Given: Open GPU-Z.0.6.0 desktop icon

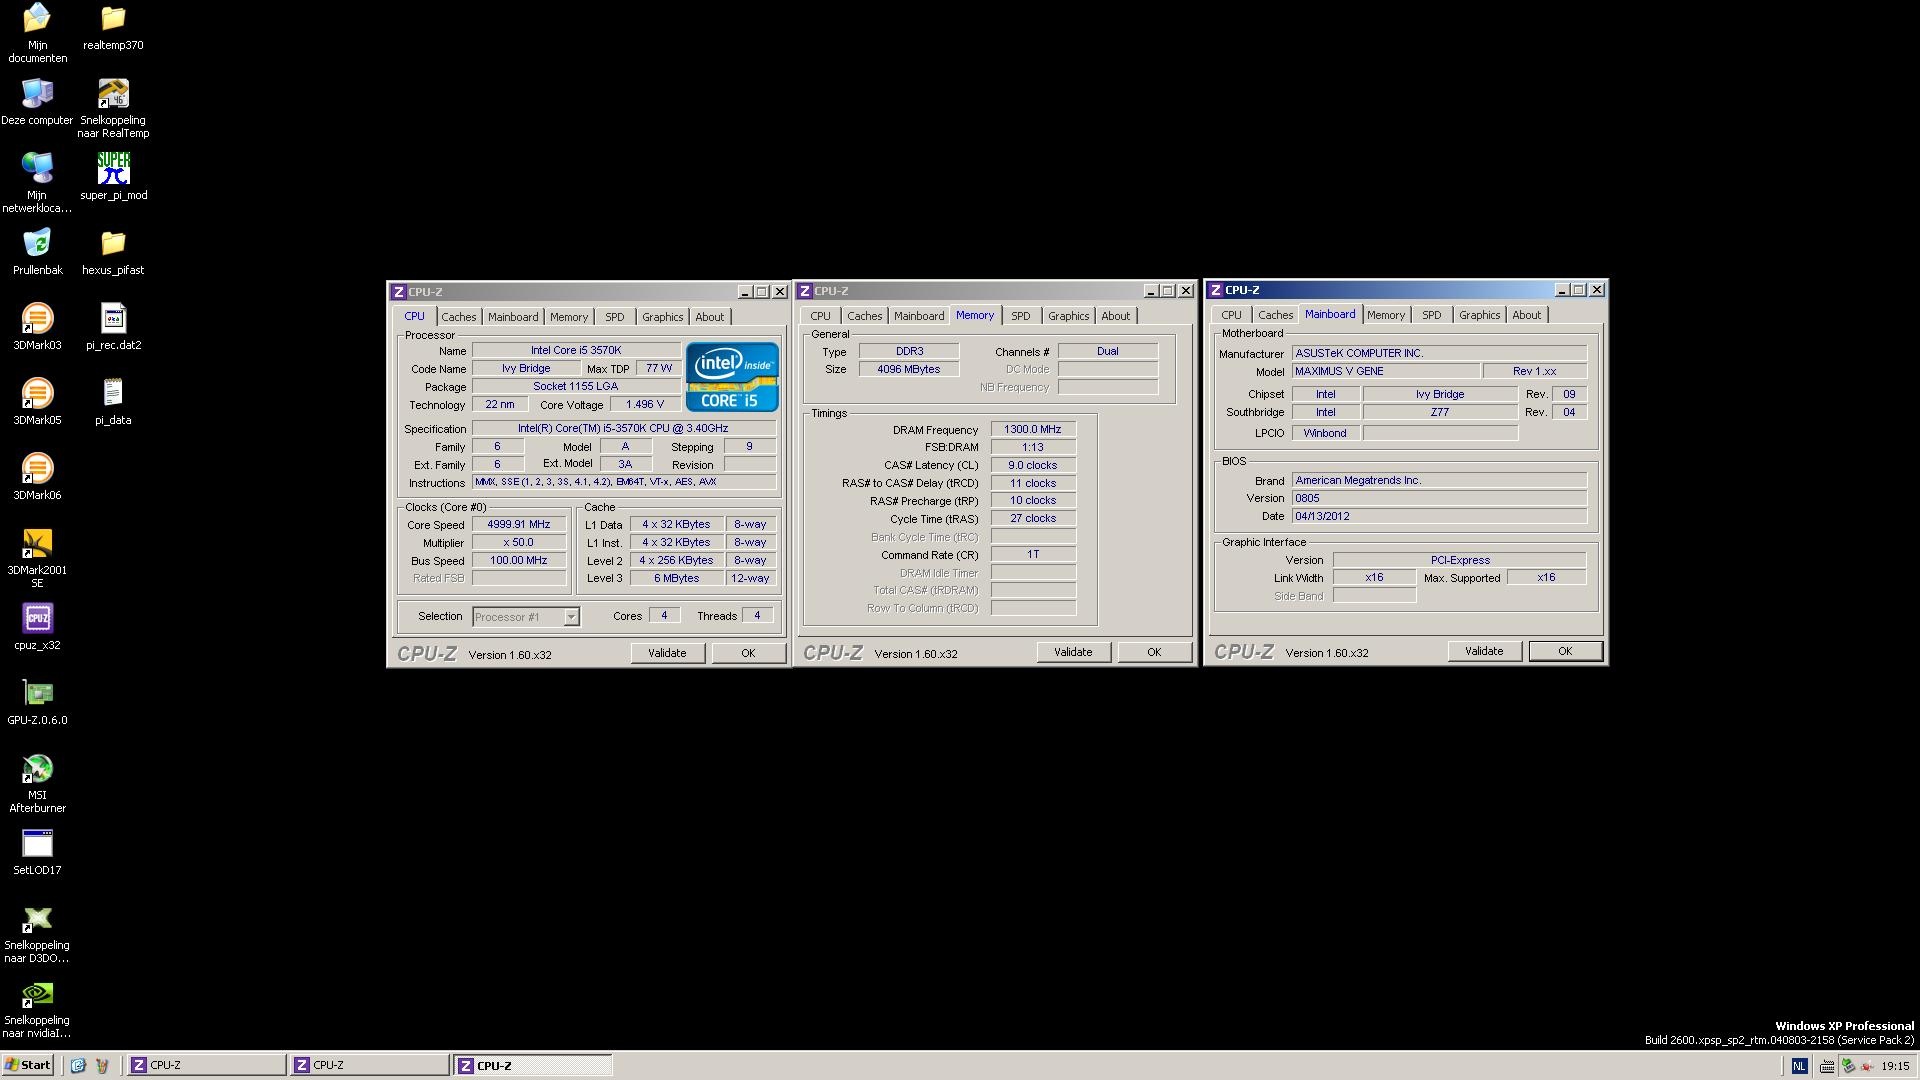Looking at the screenshot, I should pyautogui.click(x=37, y=695).
